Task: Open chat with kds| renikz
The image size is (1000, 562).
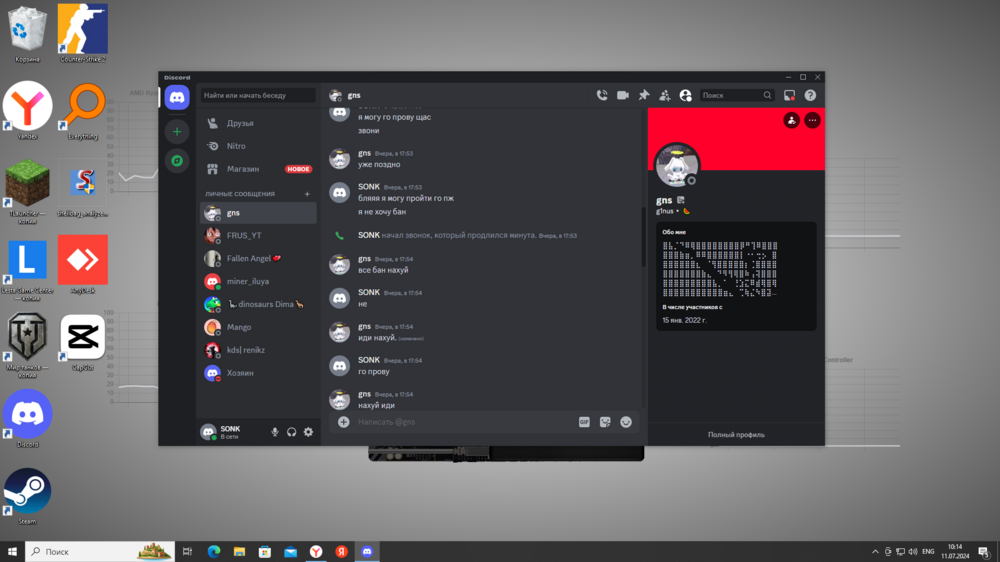Action: tap(258, 350)
